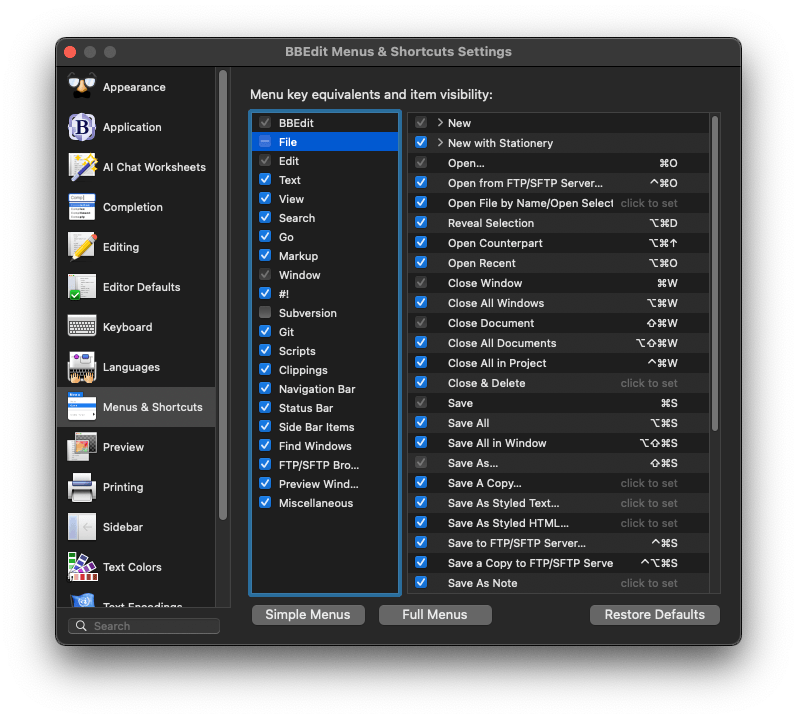This screenshot has width=797, height=719.
Task: Select the BBEdit menu row
Action: click(325, 123)
